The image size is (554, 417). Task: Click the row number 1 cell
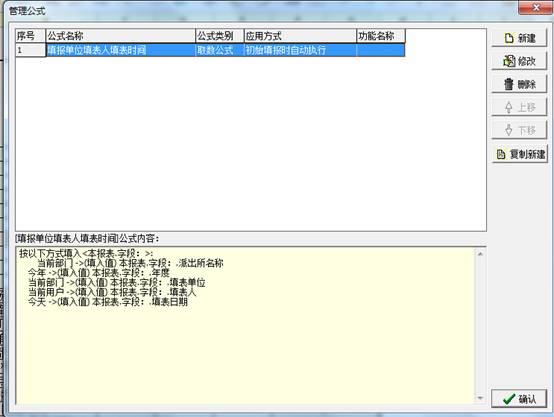(30, 50)
